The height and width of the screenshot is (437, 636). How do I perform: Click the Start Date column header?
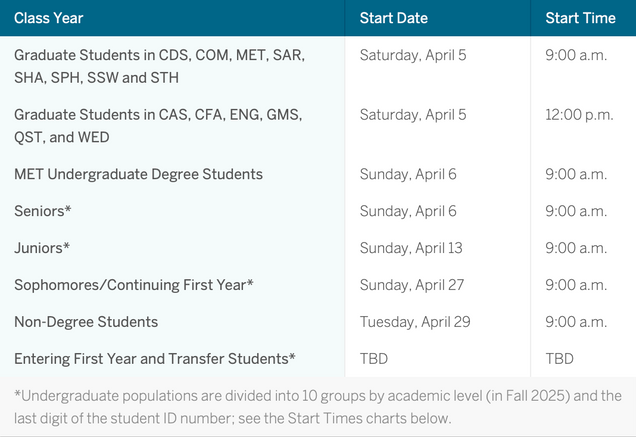[x=393, y=18]
